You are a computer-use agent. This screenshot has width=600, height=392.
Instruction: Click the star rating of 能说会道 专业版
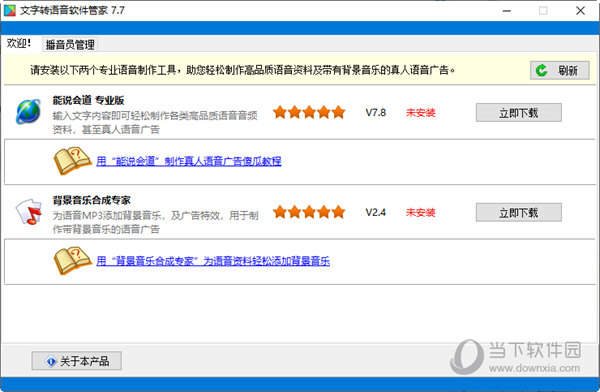(x=309, y=113)
